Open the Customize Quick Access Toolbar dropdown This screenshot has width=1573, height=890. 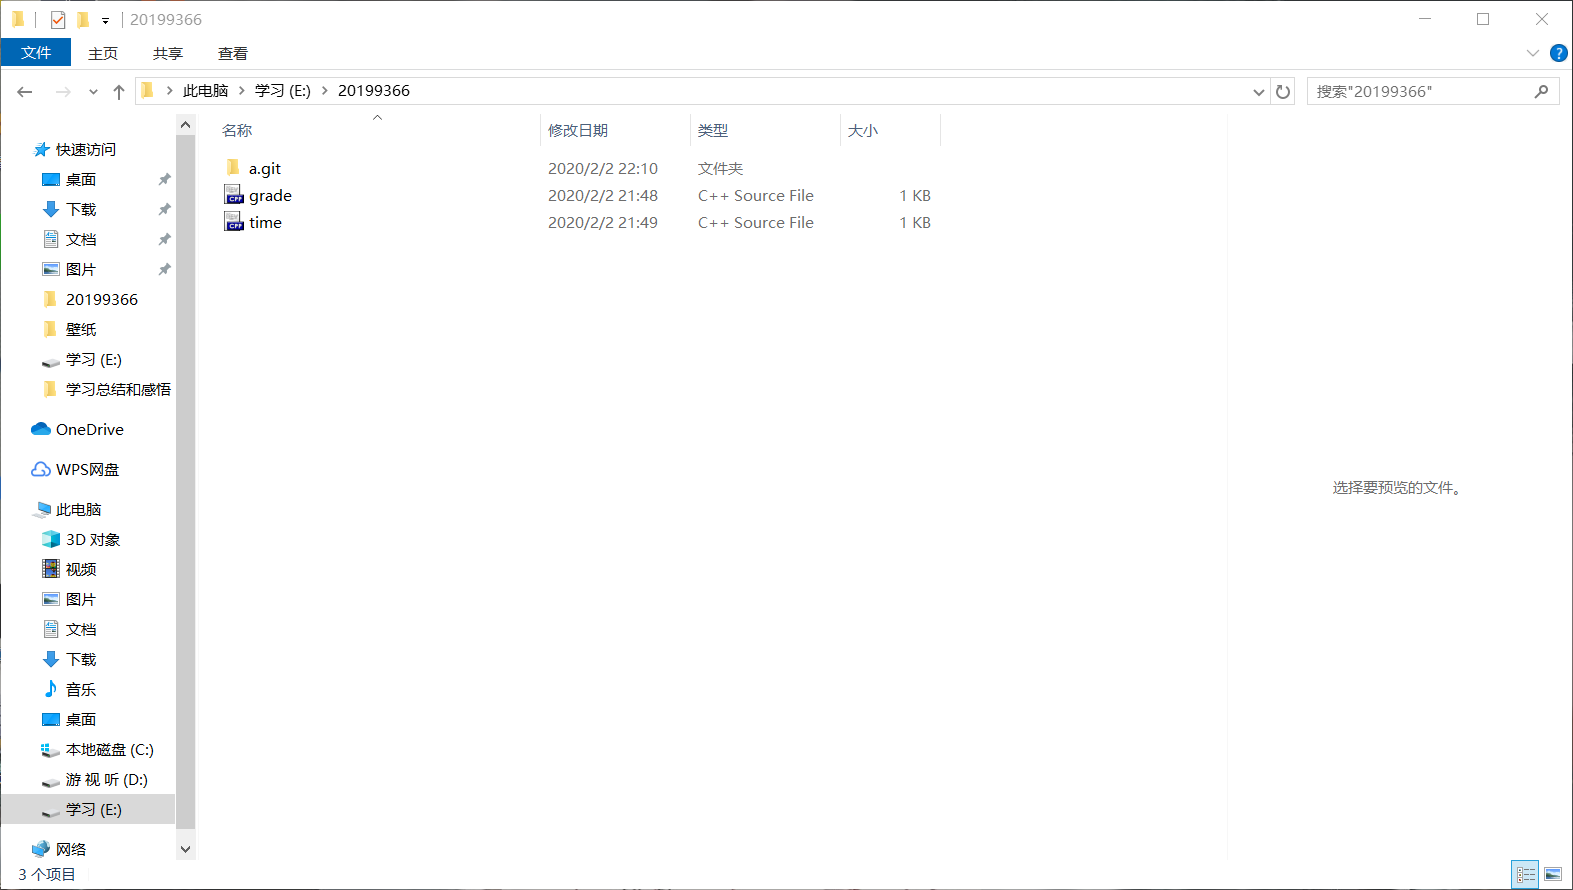(x=105, y=20)
